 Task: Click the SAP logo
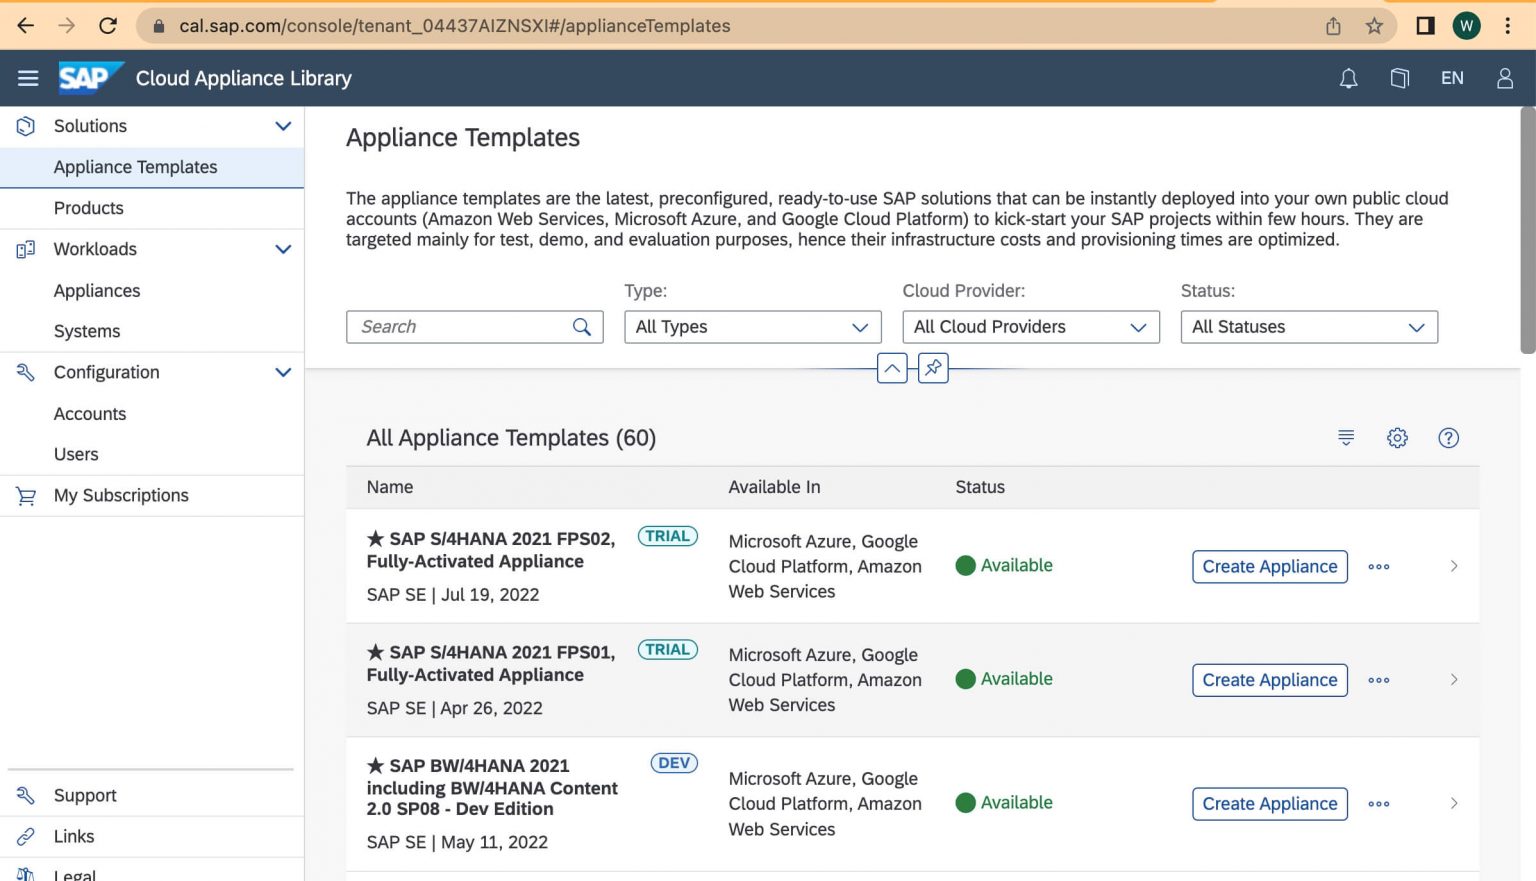point(89,77)
